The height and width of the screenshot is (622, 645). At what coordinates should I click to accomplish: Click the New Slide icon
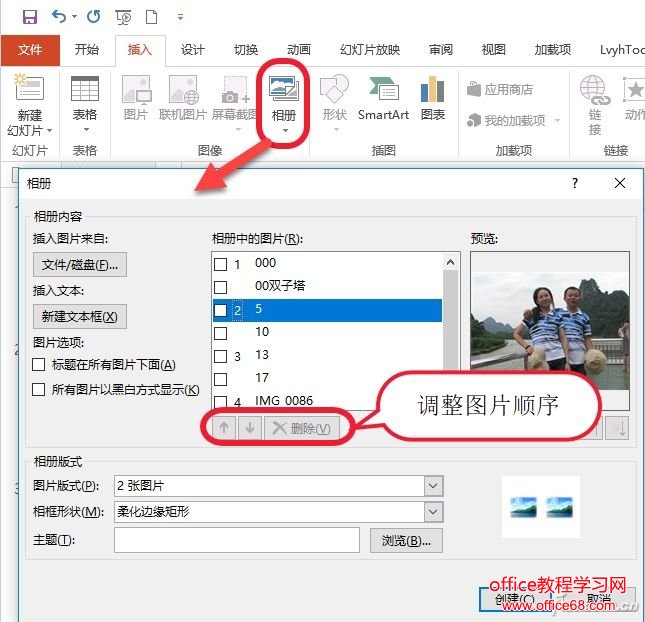[x=28, y=92]
